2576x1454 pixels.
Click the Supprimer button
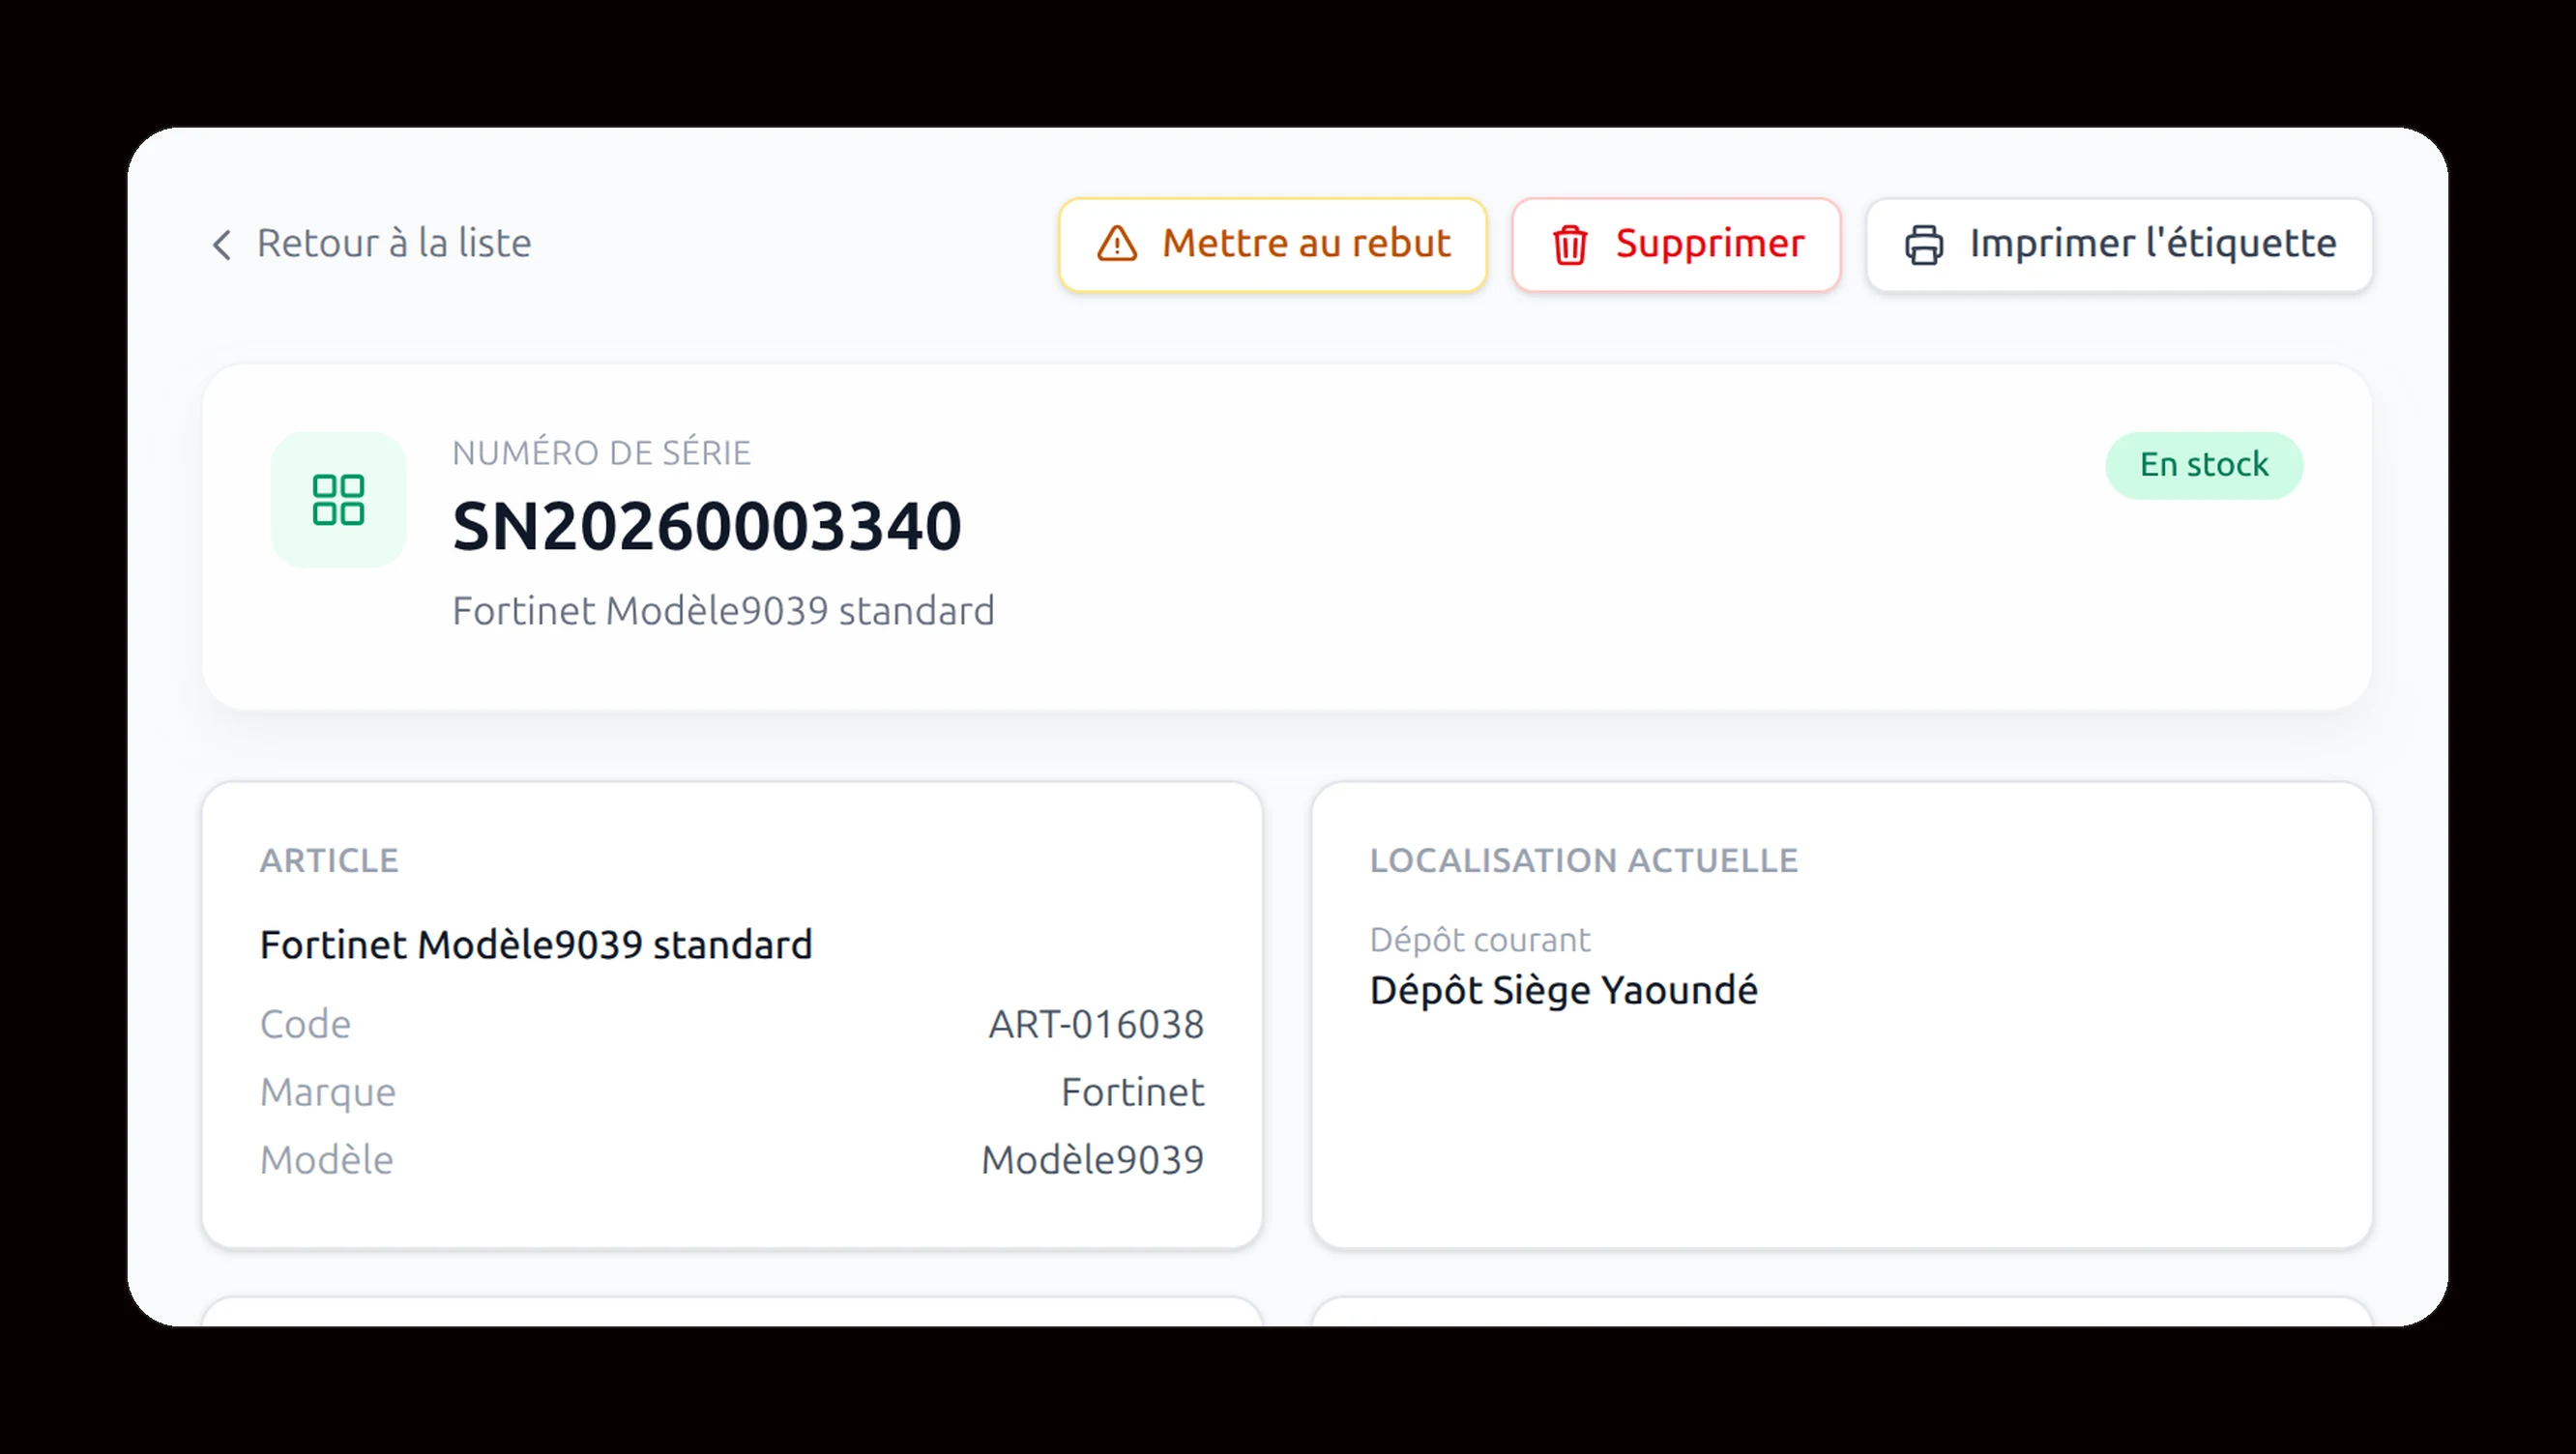(1676, 245)
